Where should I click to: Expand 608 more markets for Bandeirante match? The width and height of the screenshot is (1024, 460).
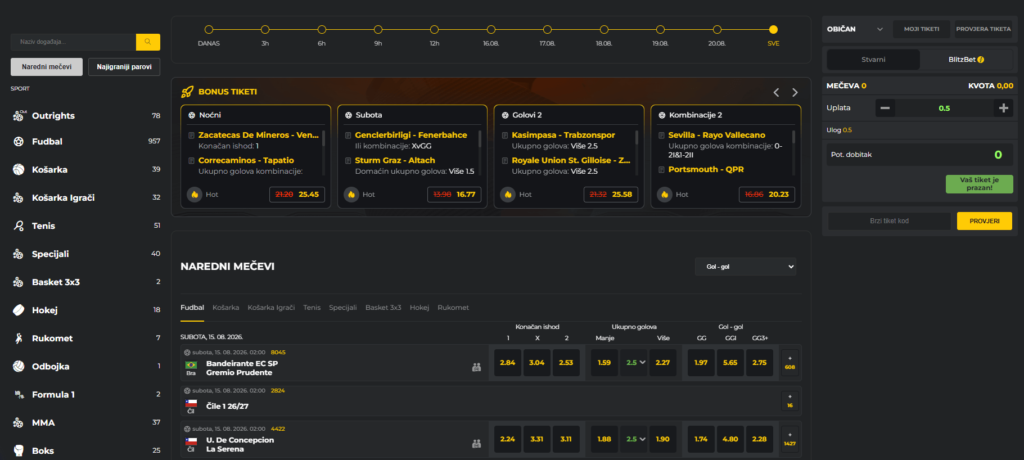(x=790, y=363)
